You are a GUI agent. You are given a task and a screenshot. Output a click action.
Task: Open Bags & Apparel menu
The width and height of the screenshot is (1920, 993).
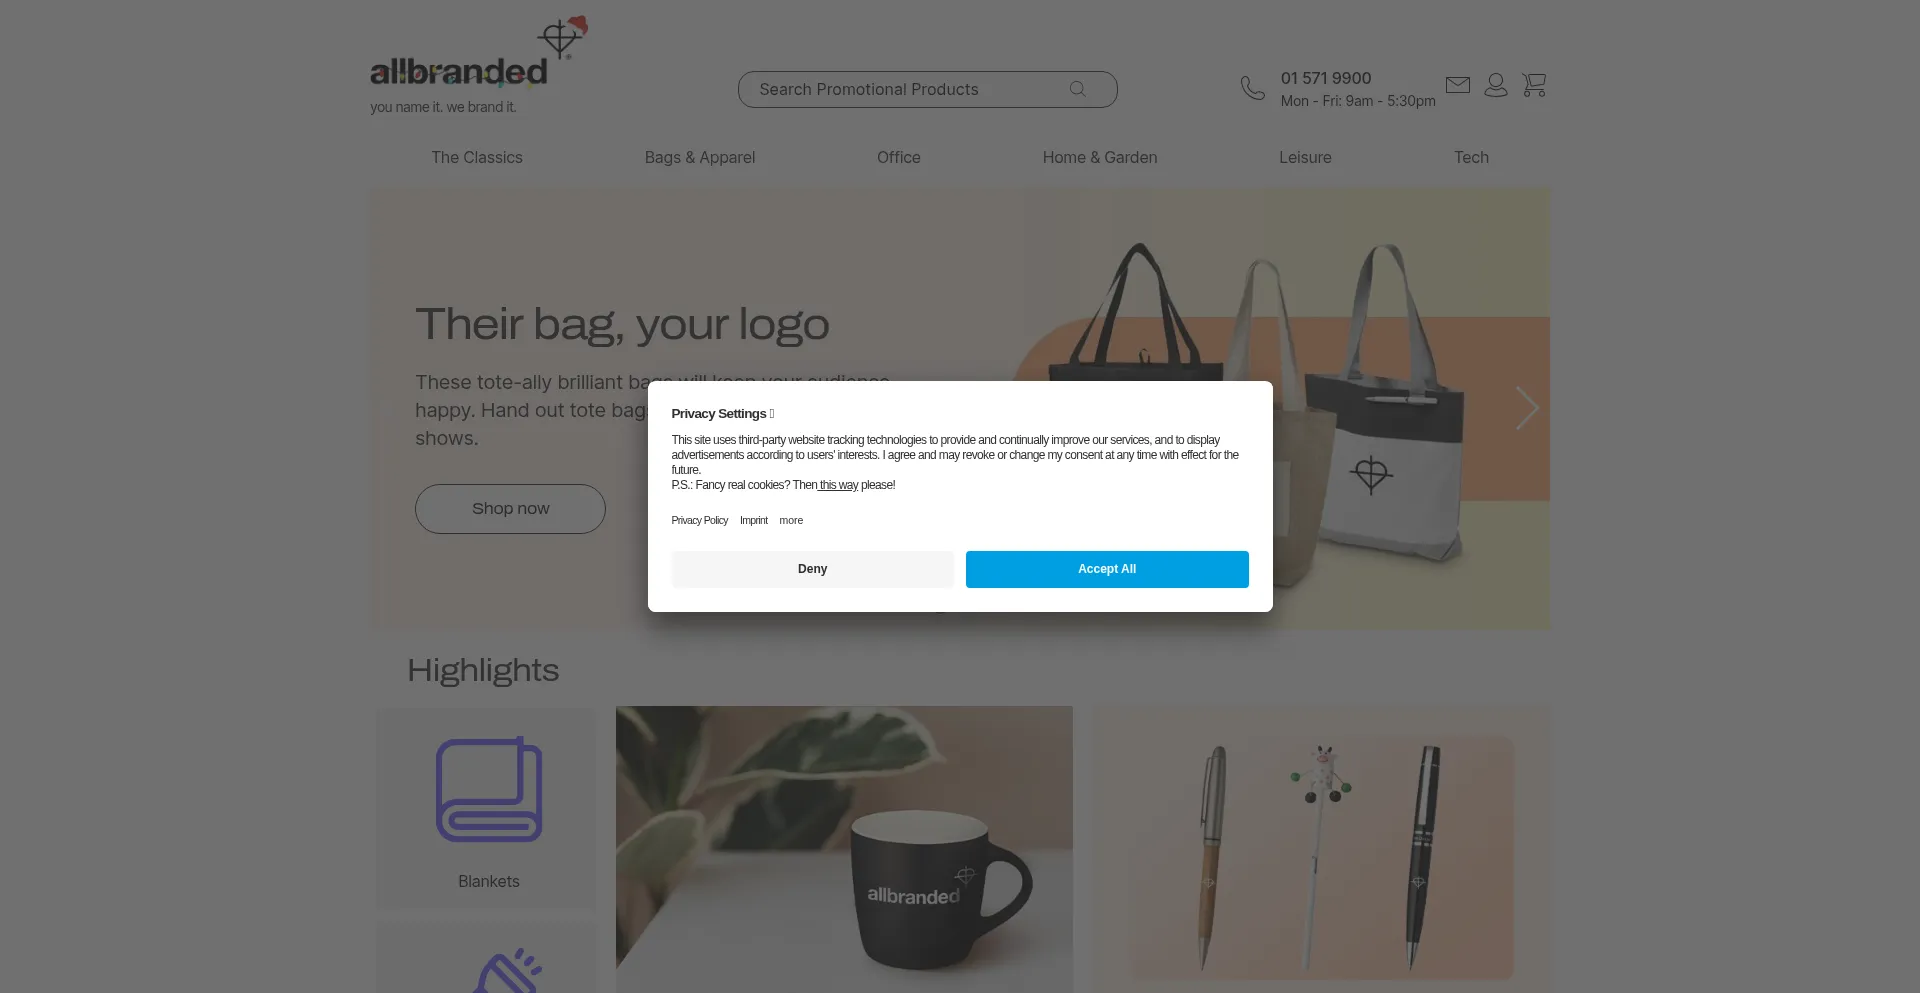pyautogui.click(x=700, y=157)
